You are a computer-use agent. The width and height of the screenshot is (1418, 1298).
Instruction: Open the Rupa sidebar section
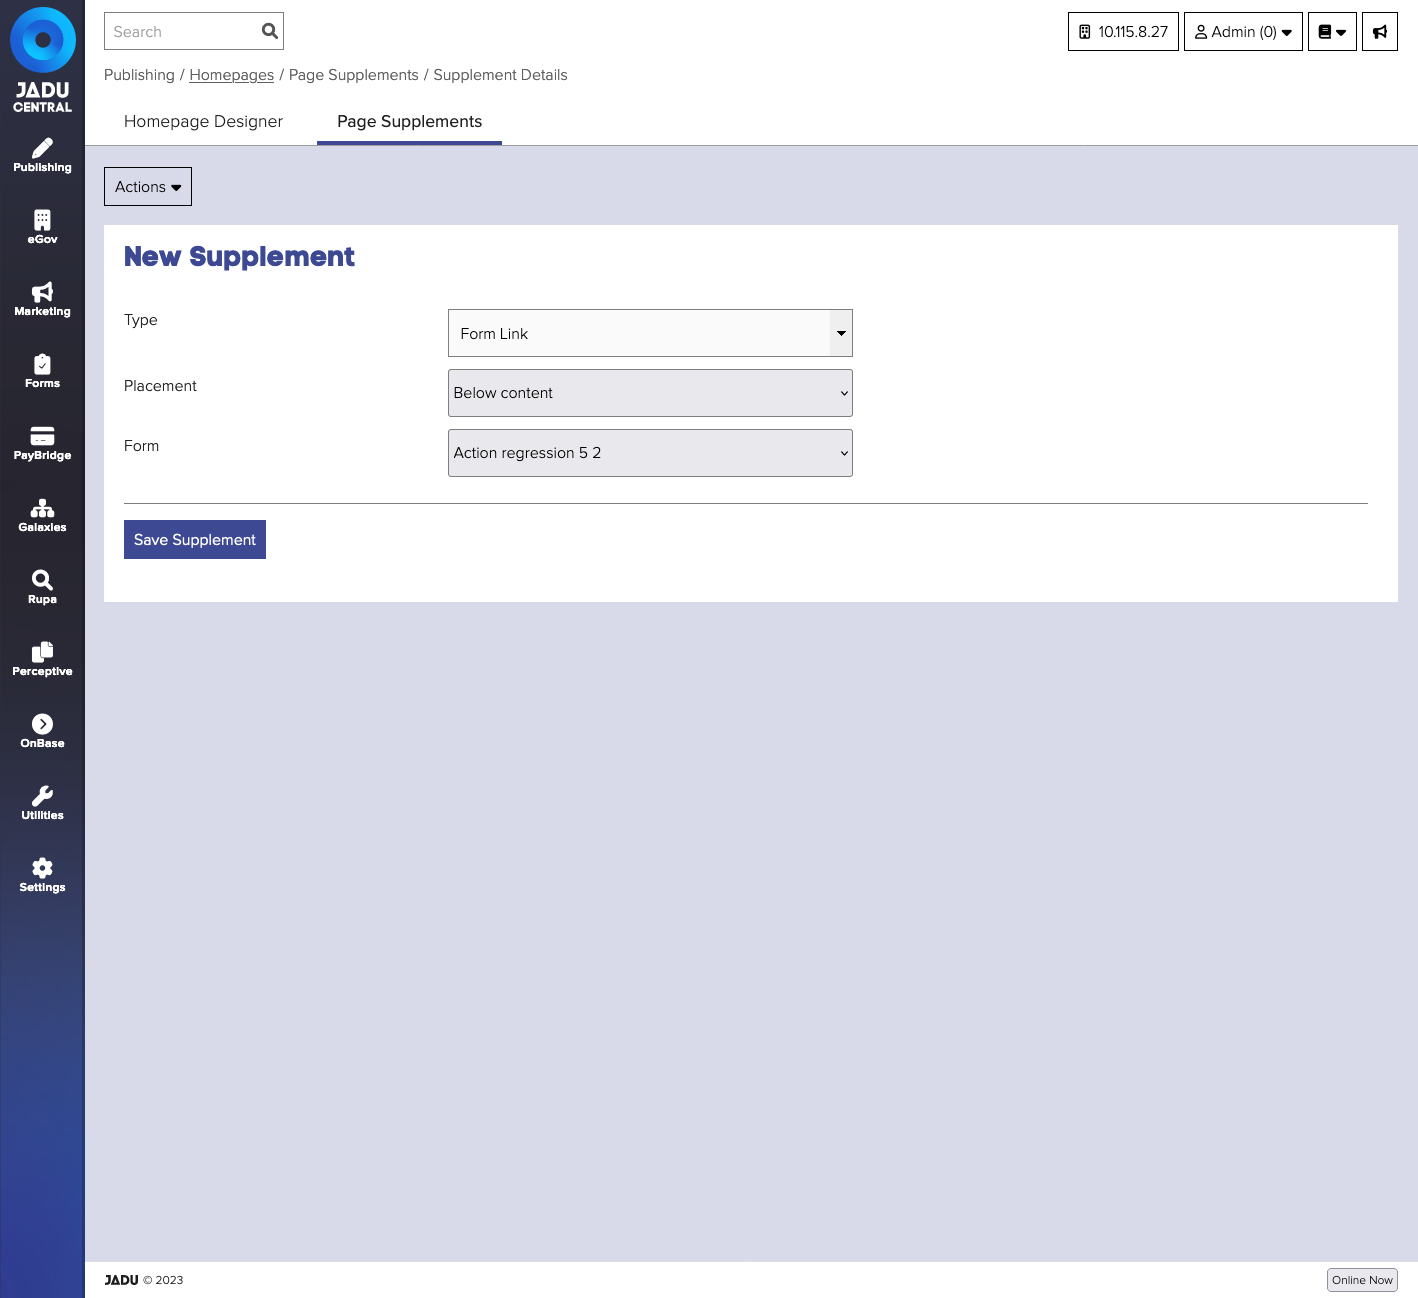42,588
